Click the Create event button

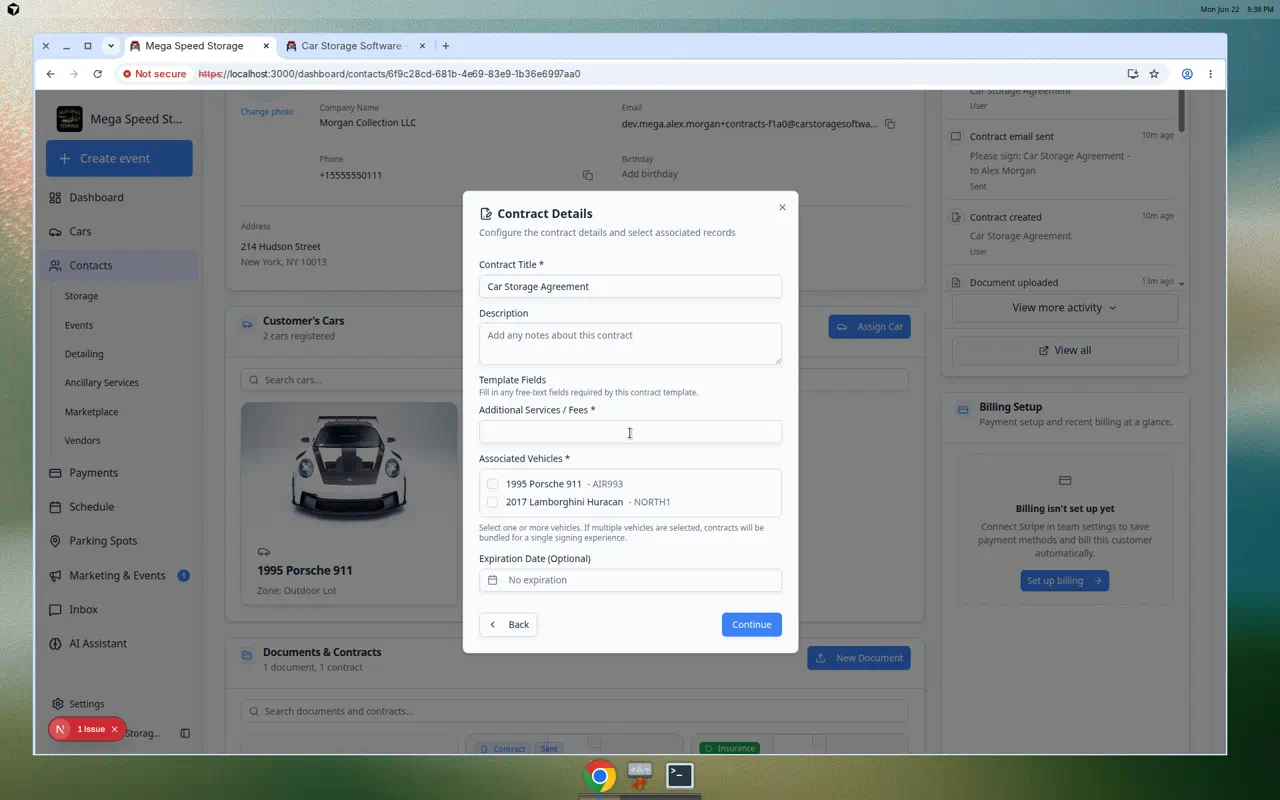coord(119,158)
